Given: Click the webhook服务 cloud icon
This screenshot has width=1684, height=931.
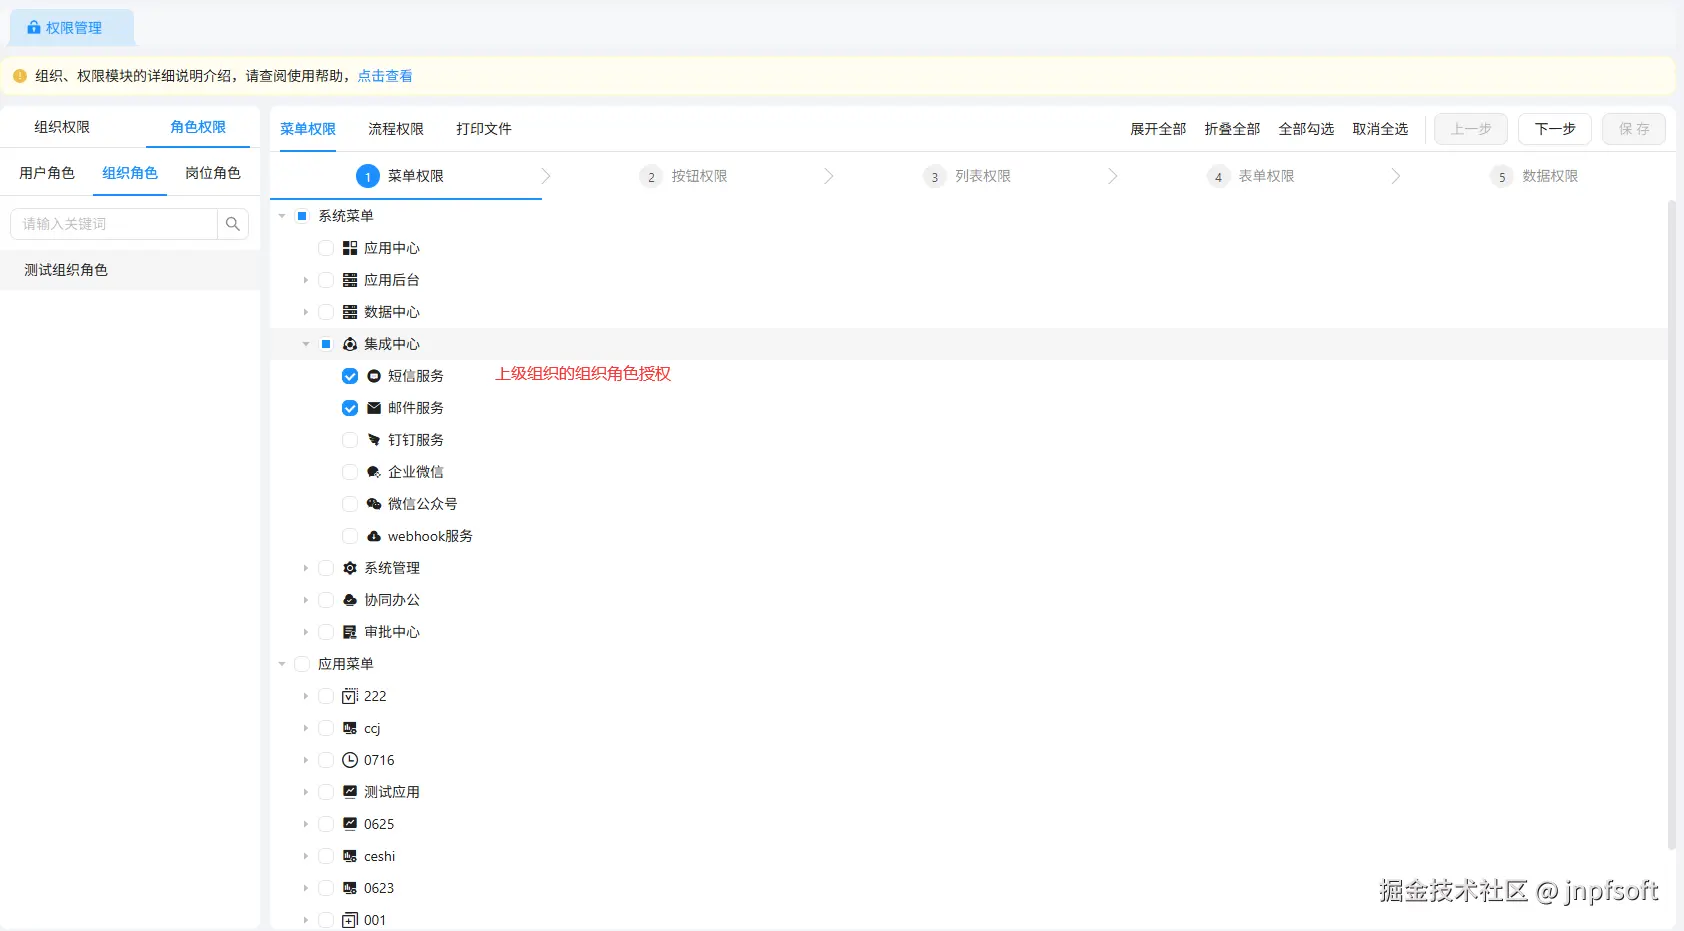Looking at the screenshot, I should pyautogui.click(x=374, y=536).
